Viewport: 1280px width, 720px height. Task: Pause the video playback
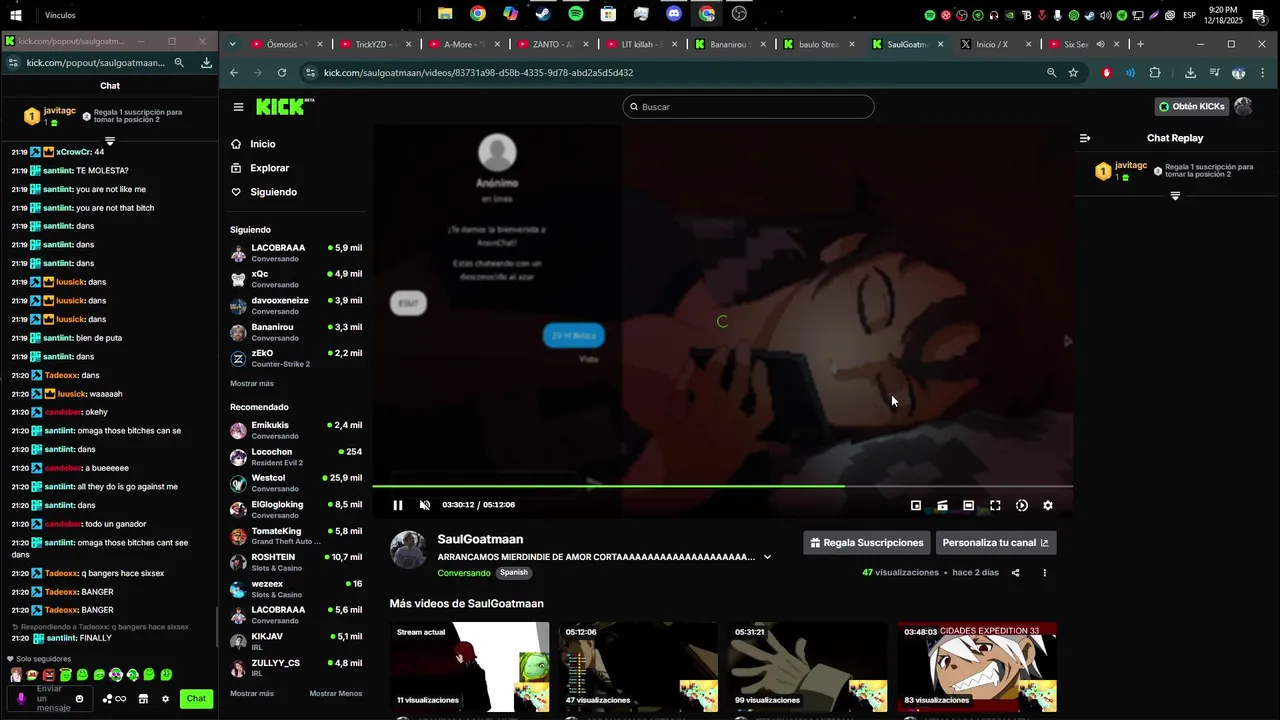(x=398, y=505)
